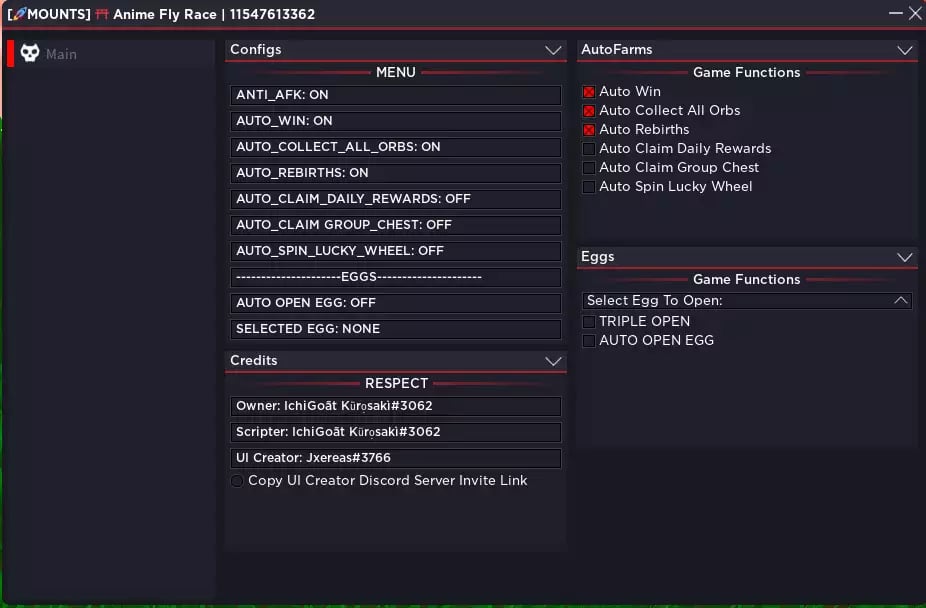Image resolution: width=926 pixels, height=608 pixels.
Task: Open the Select Egg To Open dropdown
Action: click(x=747, y=300)
